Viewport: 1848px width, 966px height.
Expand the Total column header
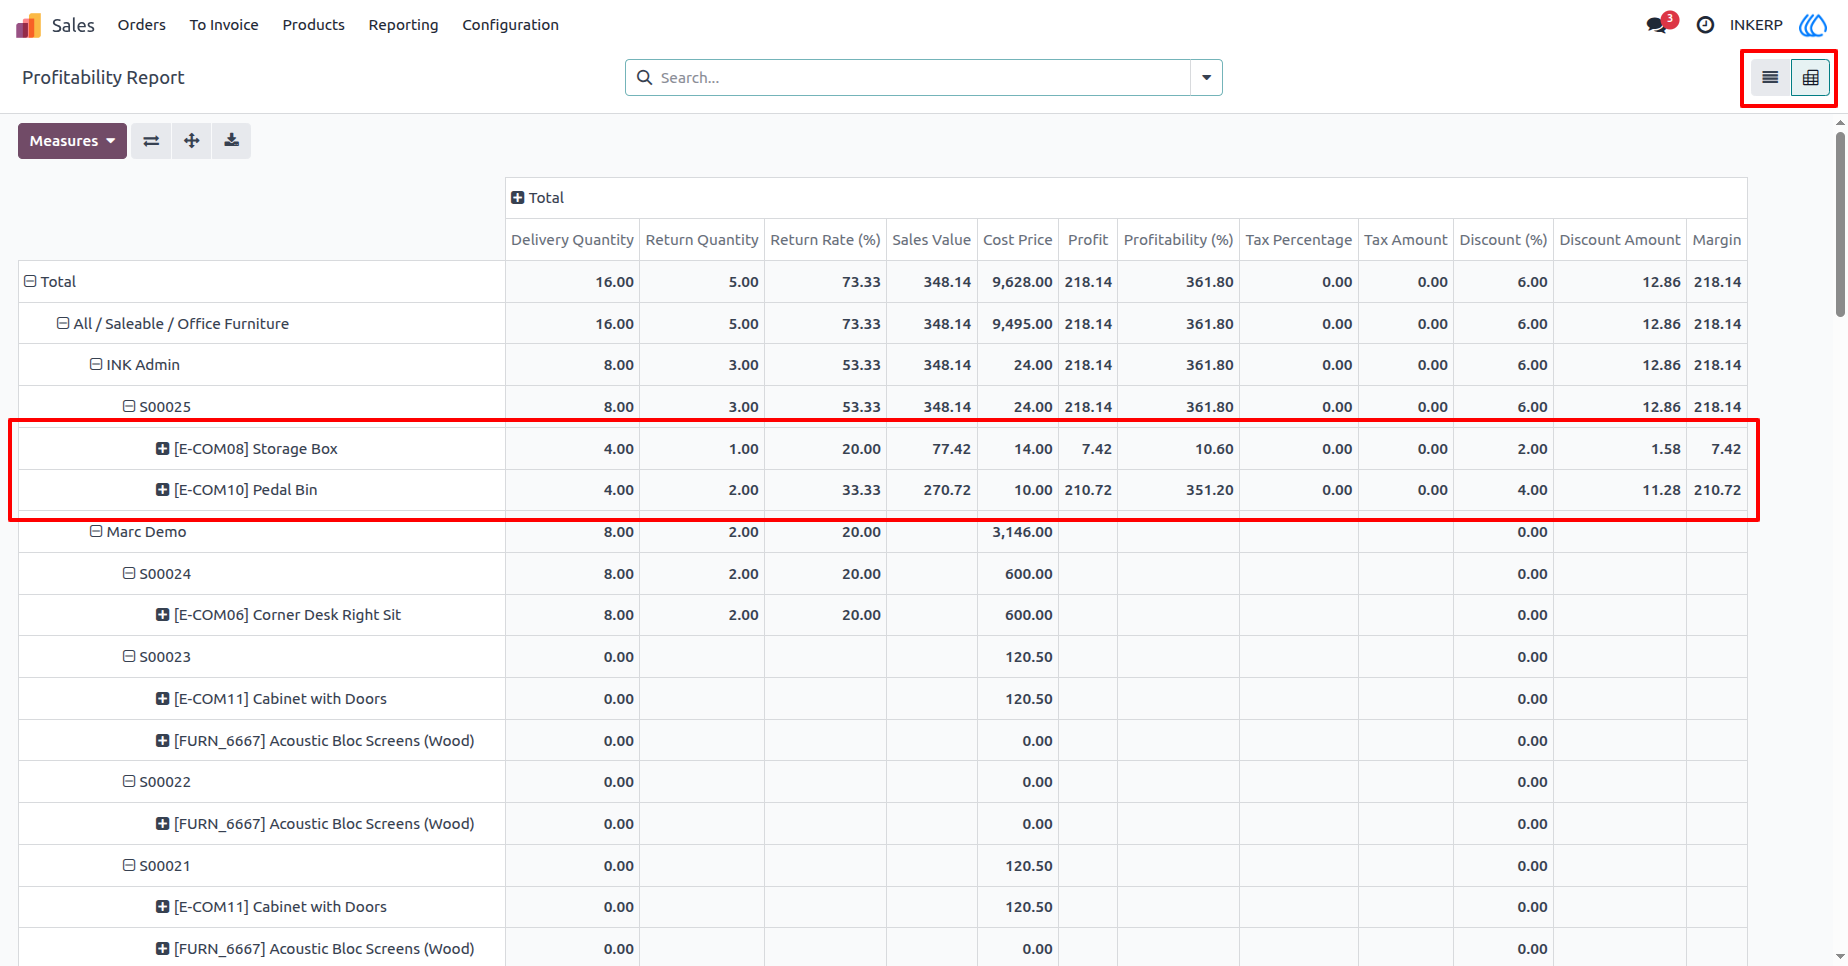click(x=517, y=198)
